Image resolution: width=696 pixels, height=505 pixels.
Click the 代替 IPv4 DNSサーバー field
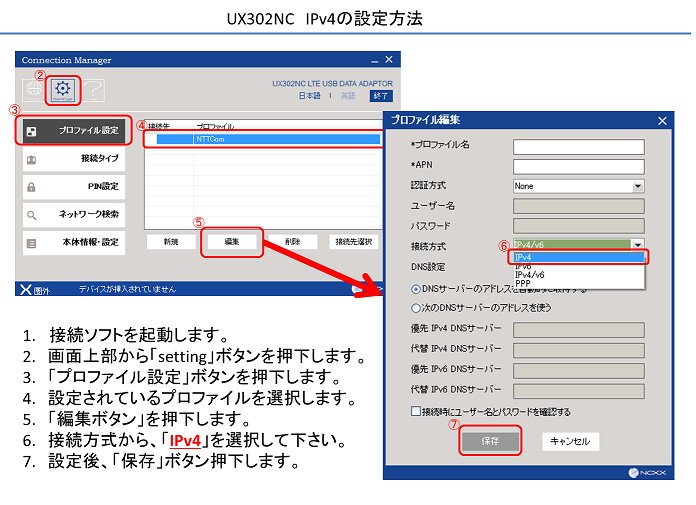click(579, 350)
